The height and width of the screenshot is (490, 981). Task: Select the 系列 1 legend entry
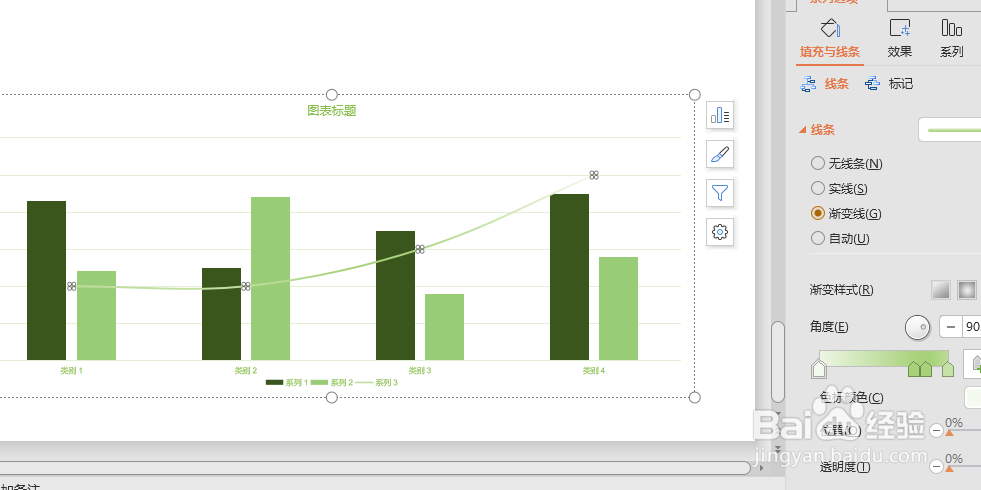tap(287, 382)
